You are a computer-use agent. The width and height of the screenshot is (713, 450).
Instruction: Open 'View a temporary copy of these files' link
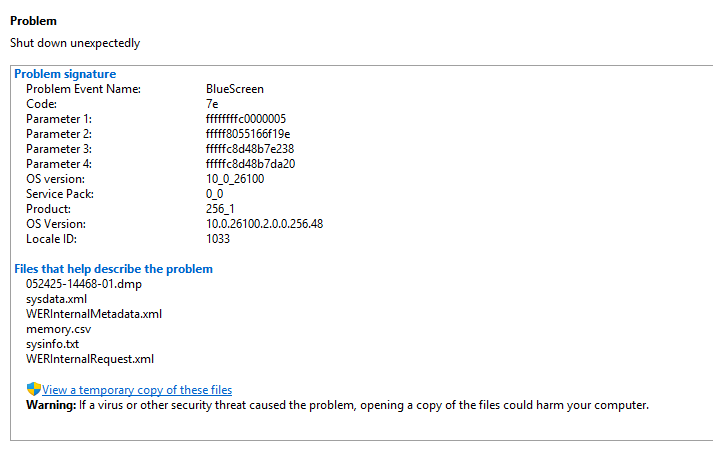[x=137, y=390]
